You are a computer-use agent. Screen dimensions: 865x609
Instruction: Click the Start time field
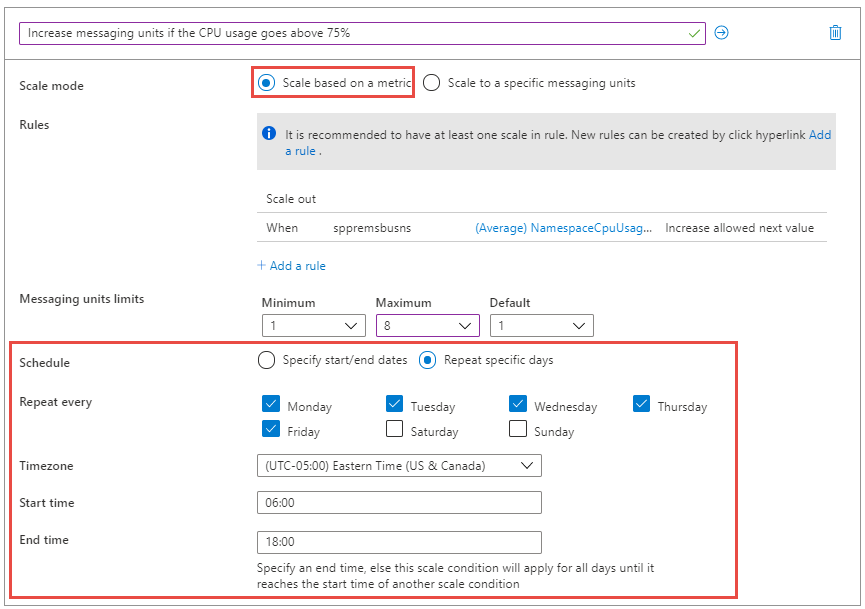click(399, 503)
